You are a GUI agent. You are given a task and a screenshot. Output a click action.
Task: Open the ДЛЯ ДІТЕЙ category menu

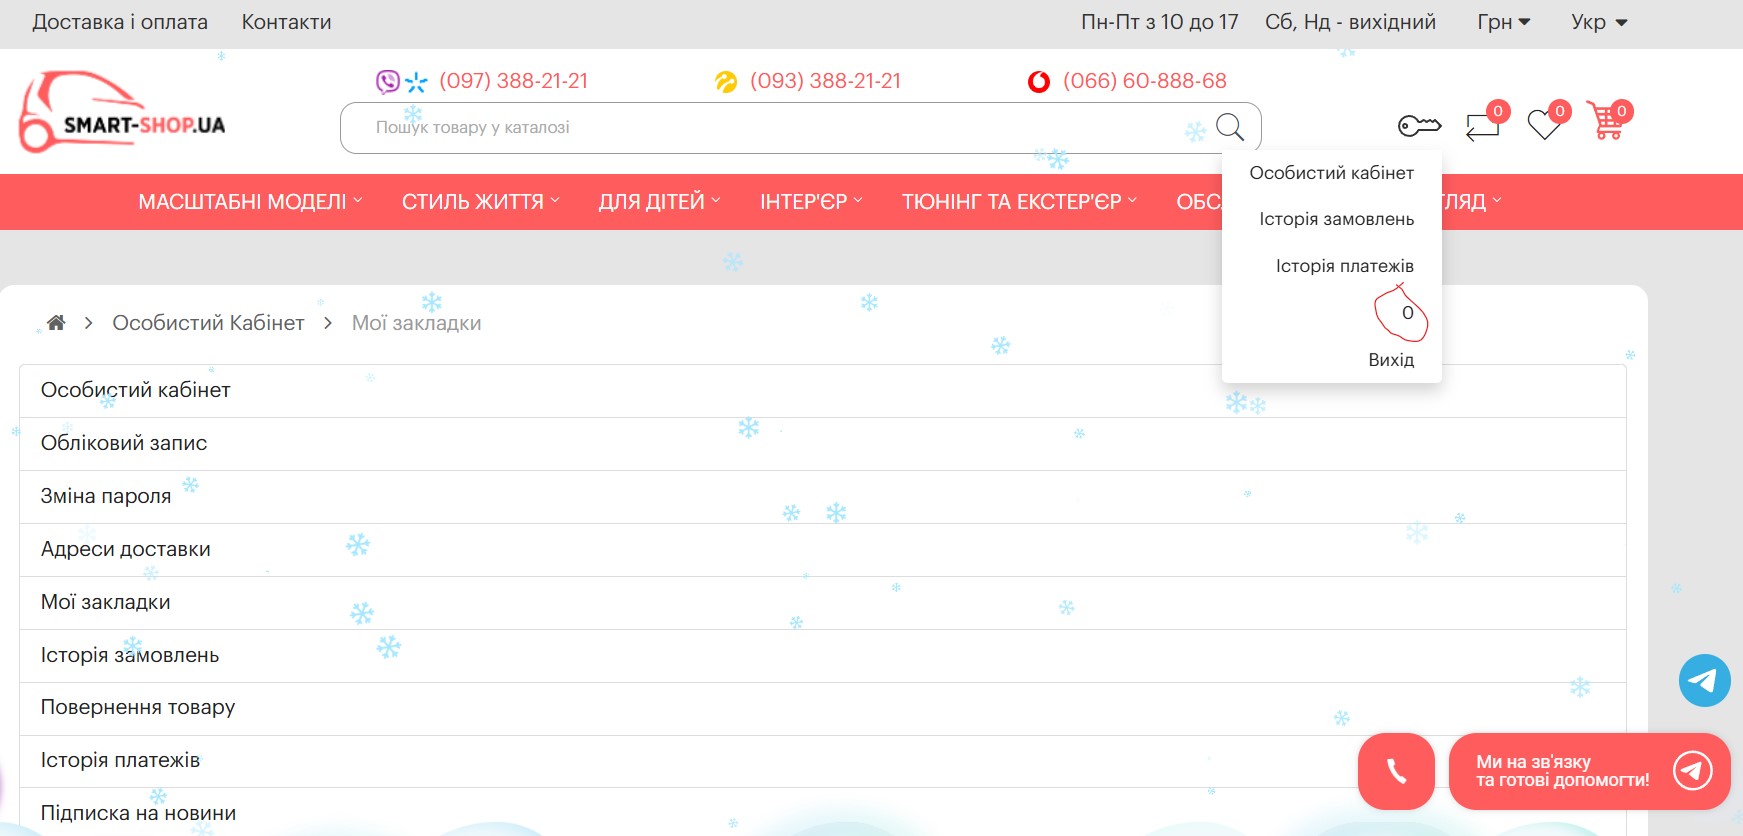tap(659, 202)
